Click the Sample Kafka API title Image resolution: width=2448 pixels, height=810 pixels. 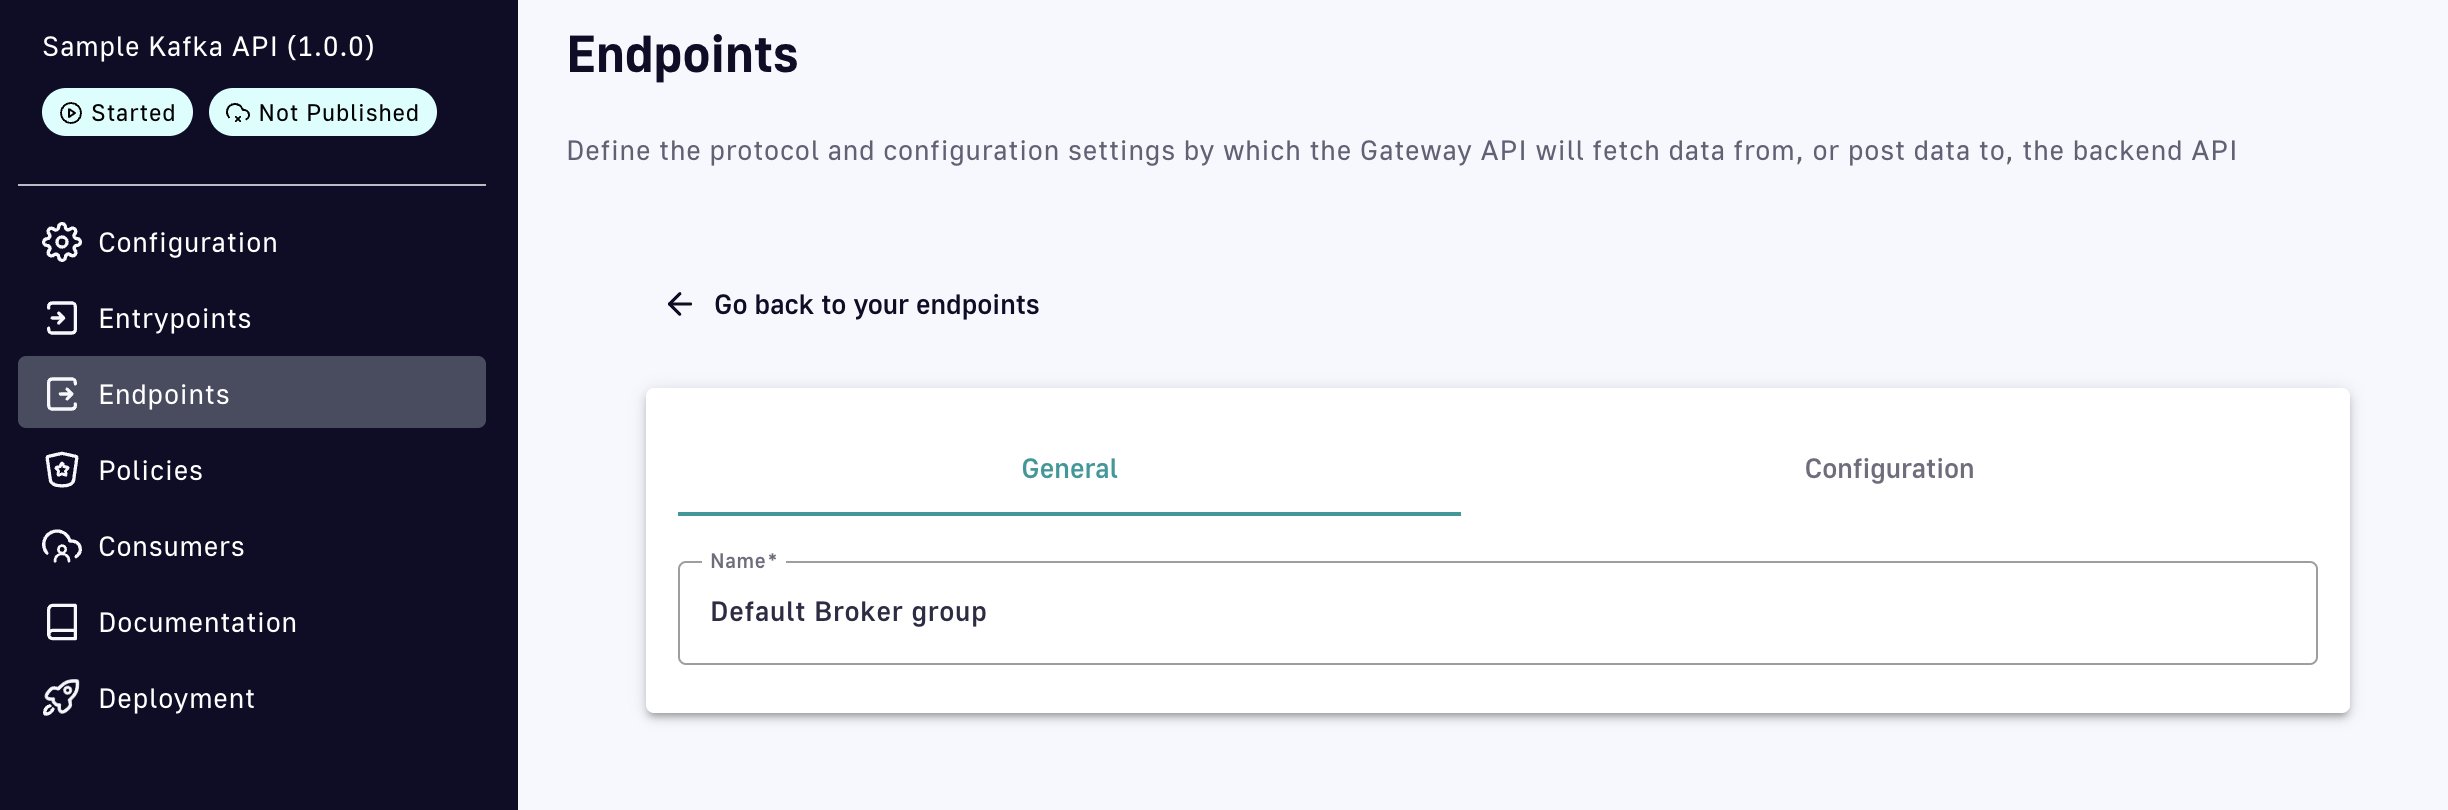[x=208, y=47]
